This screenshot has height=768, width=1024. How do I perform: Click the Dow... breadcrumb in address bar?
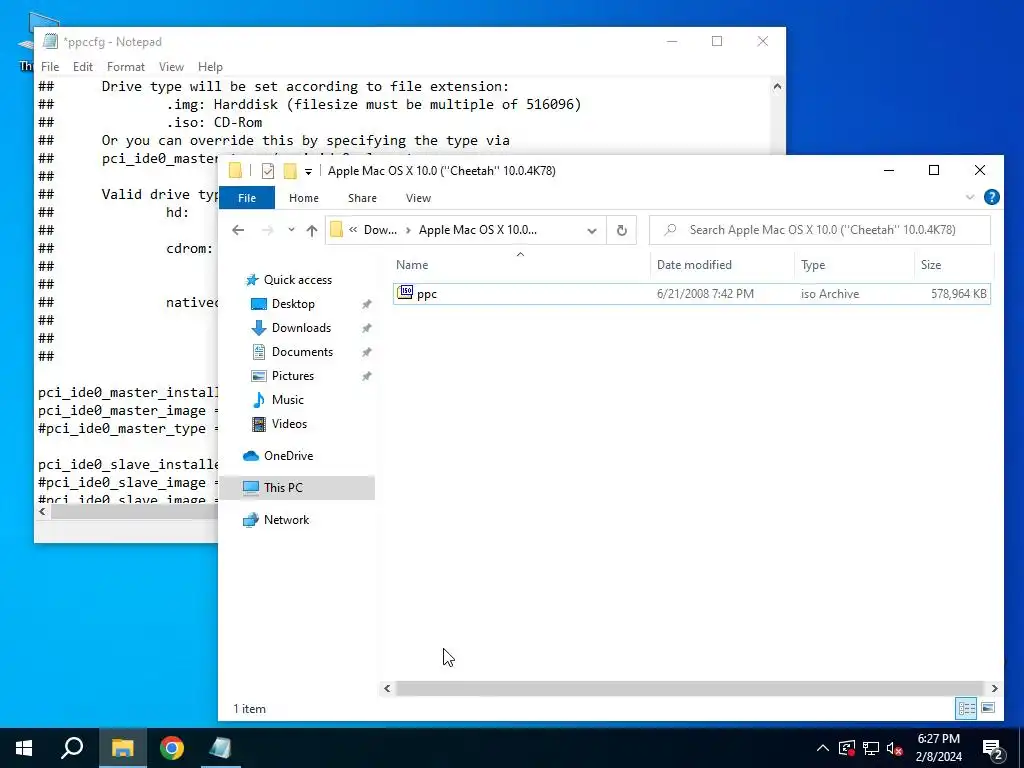tap(380, 230)
